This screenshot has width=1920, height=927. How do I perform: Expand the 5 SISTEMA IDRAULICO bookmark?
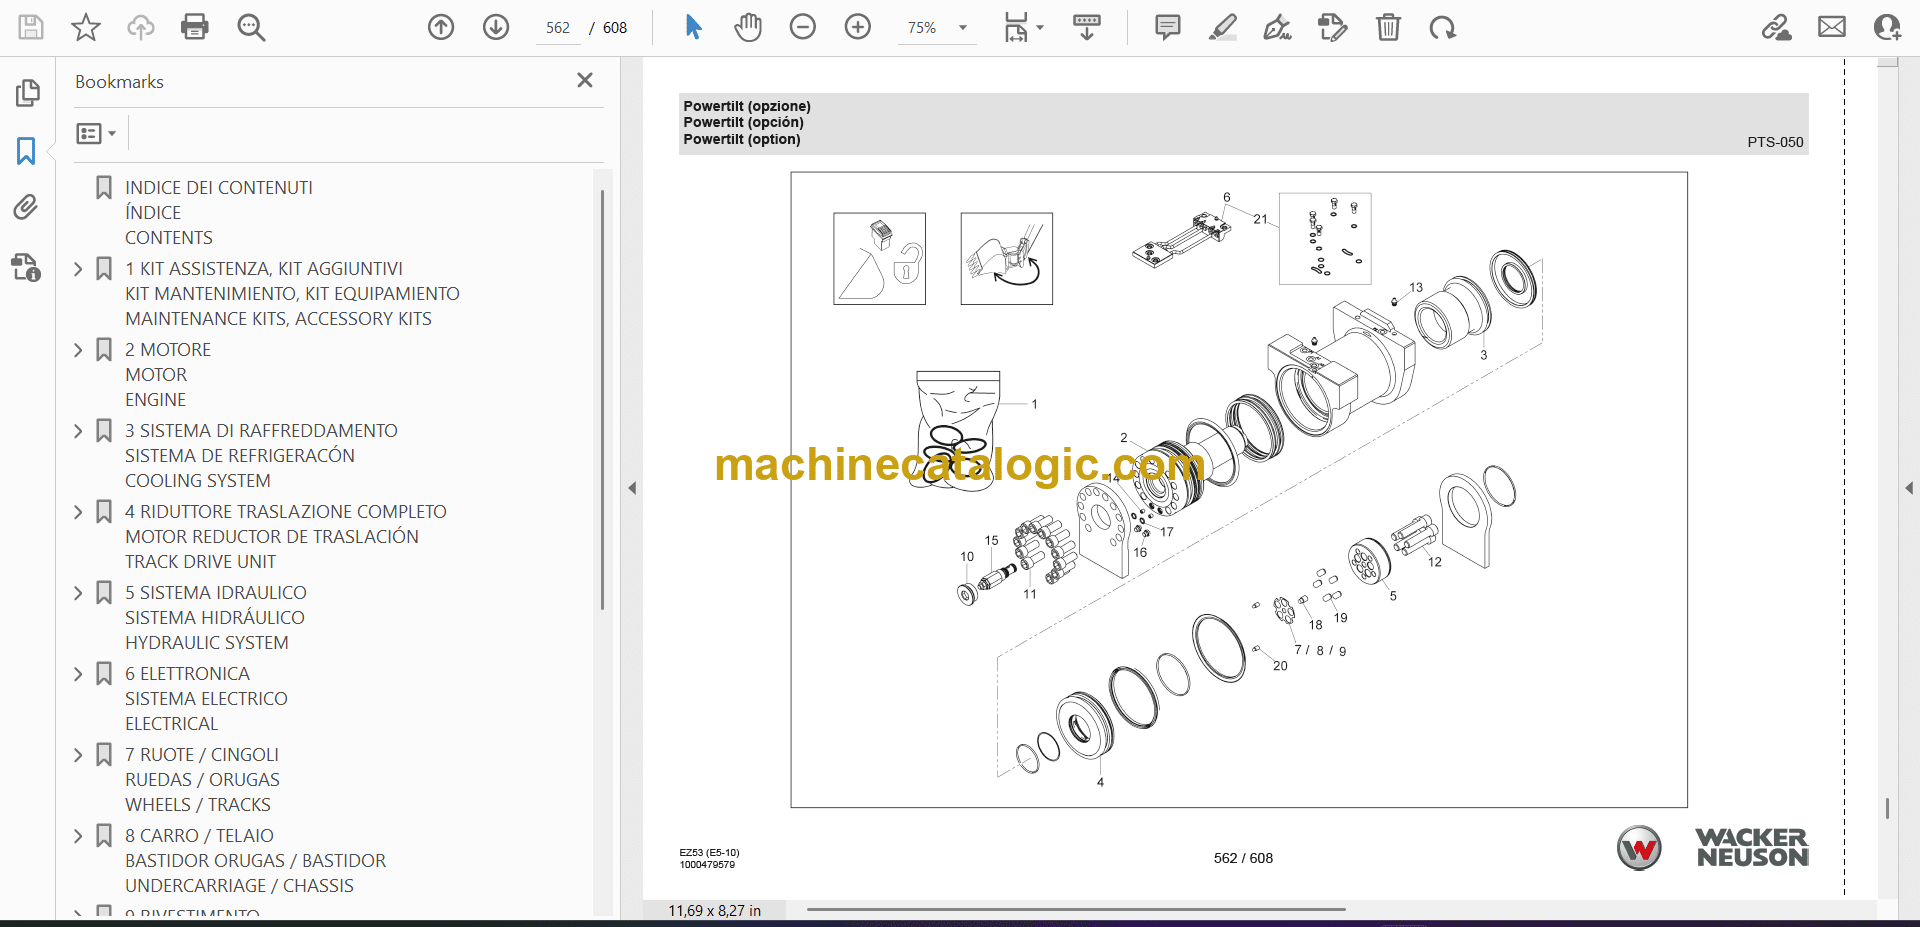(79, 593)
